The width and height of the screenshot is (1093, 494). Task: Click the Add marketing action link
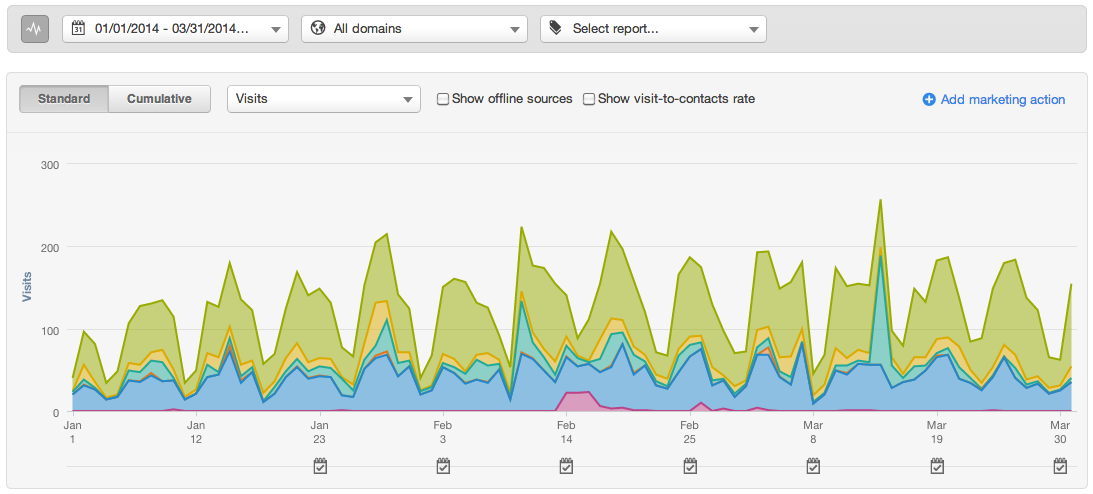pos(1002,100)
